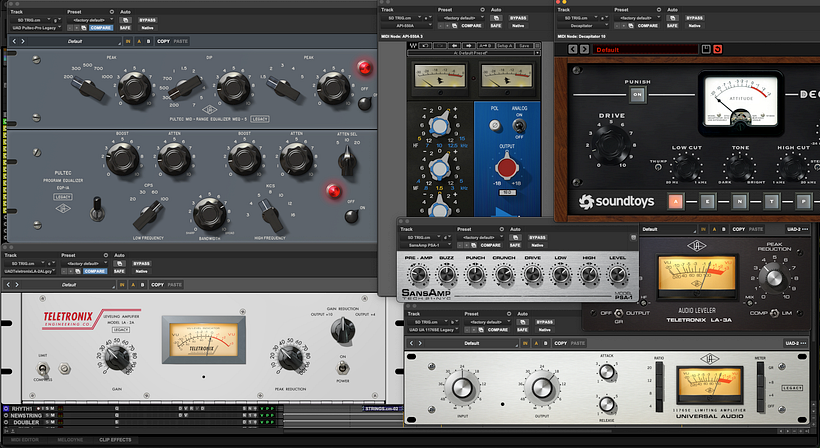Mute the DOUBLER track with M button
The image size is (820, 448).
pyautogui.click(x=53, y=422)
